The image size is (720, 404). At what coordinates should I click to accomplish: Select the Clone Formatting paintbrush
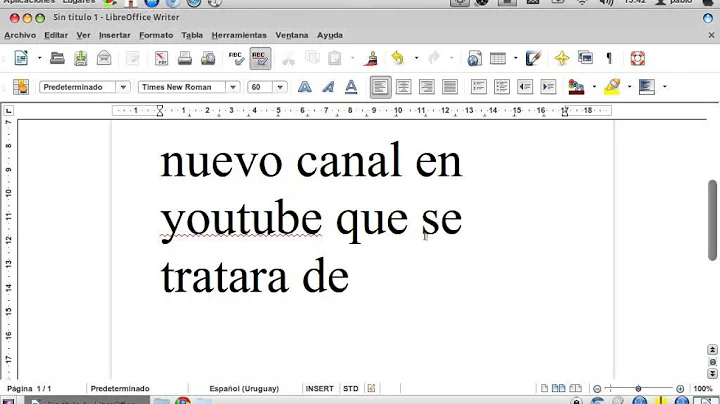point(372,58)
